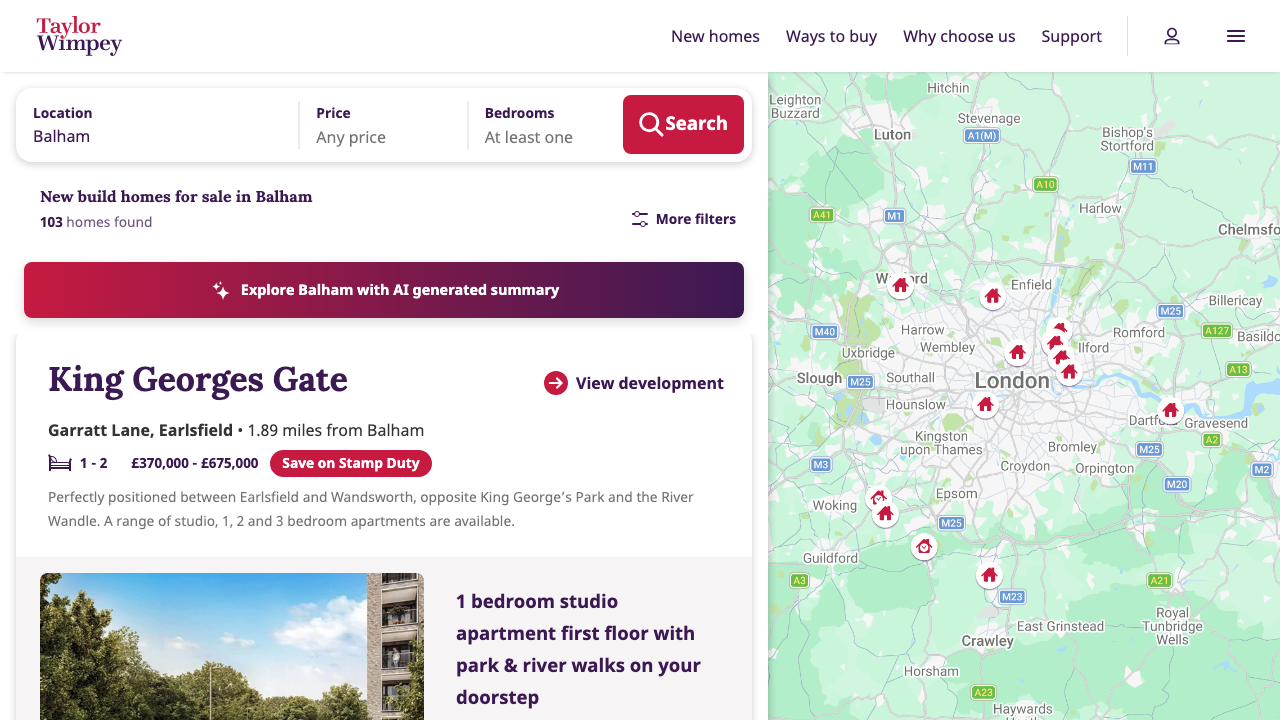Open the Bedrooms At least one dropdown
This screenshot has width=1280, height=720.
[528, 137]
